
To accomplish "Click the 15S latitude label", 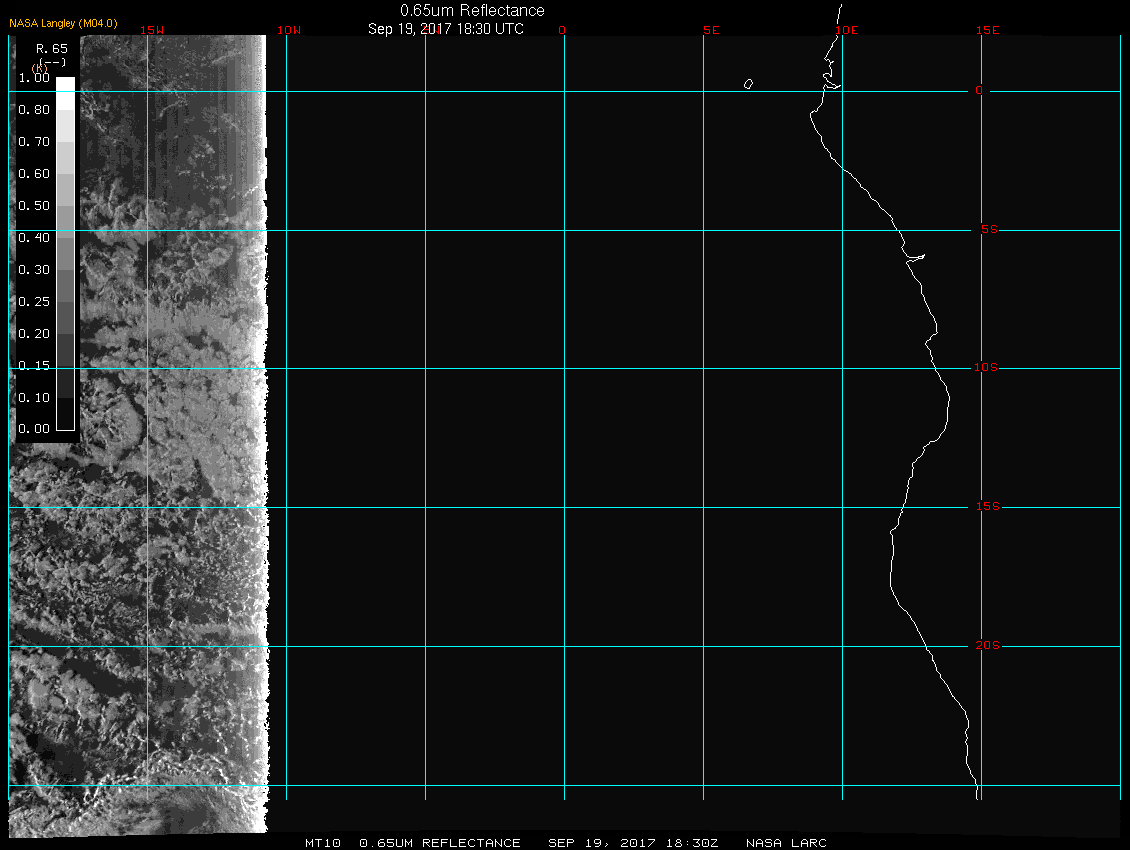I will 987,507.
